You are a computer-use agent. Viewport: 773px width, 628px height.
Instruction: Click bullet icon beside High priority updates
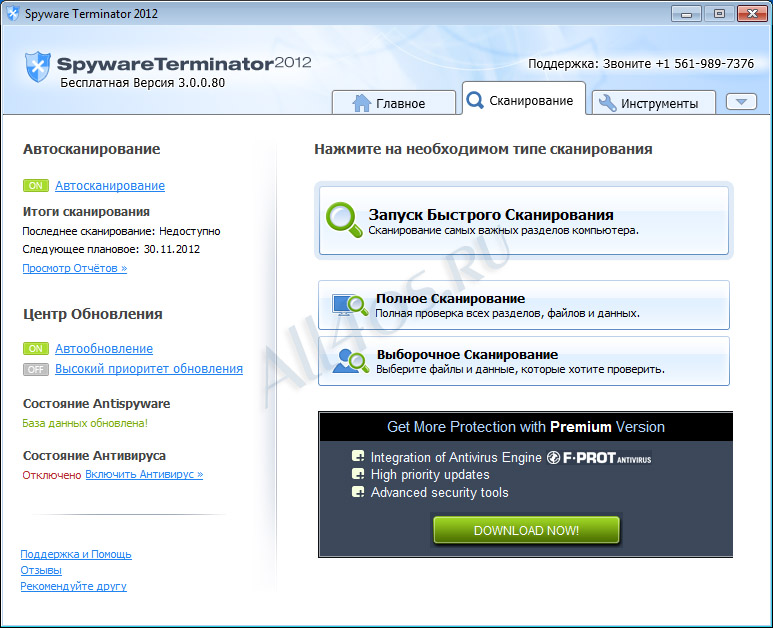[358, 474]
